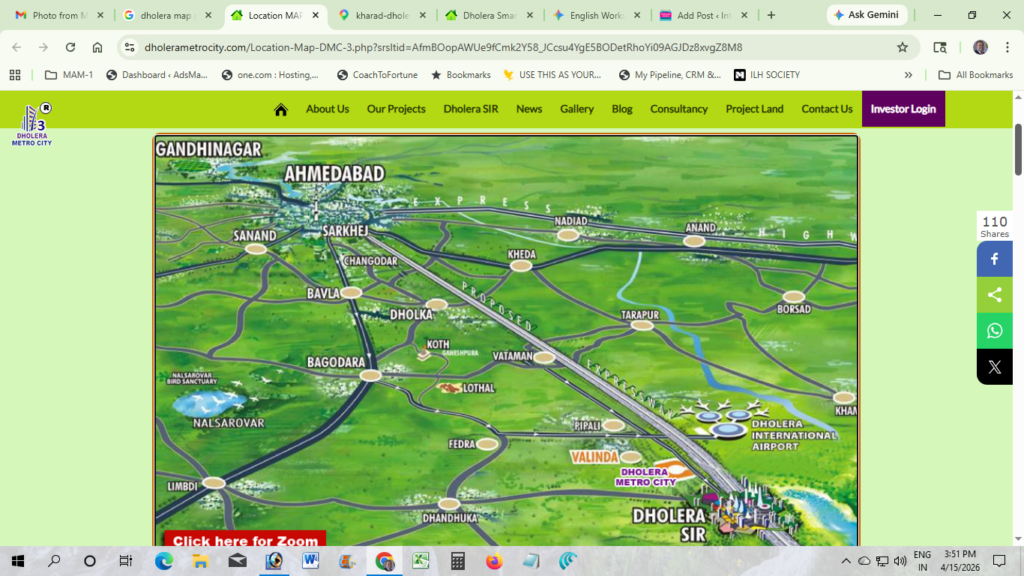1024x576 pixels.
Task: Bookmark this page with star icon
Action: [903, 47]
